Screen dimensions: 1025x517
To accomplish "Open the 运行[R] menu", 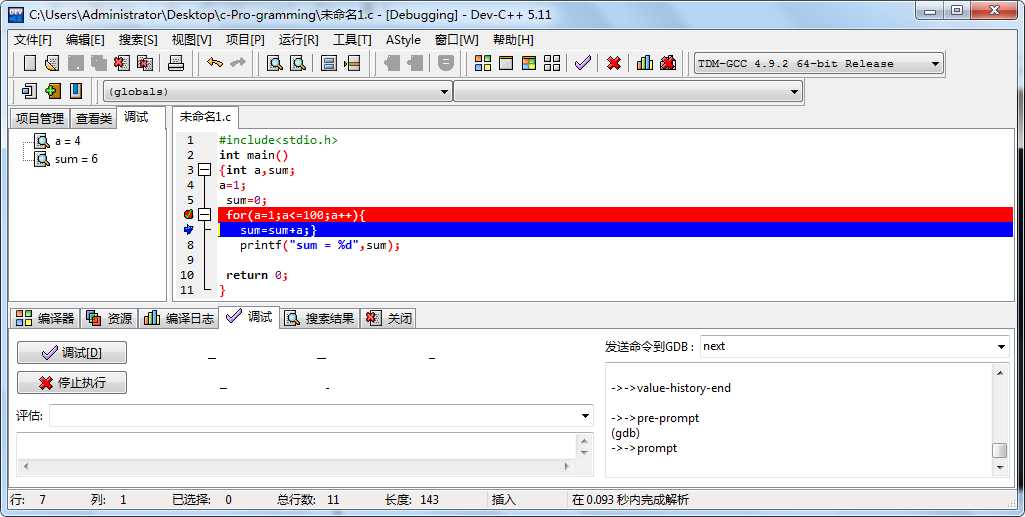I will 299,40.
